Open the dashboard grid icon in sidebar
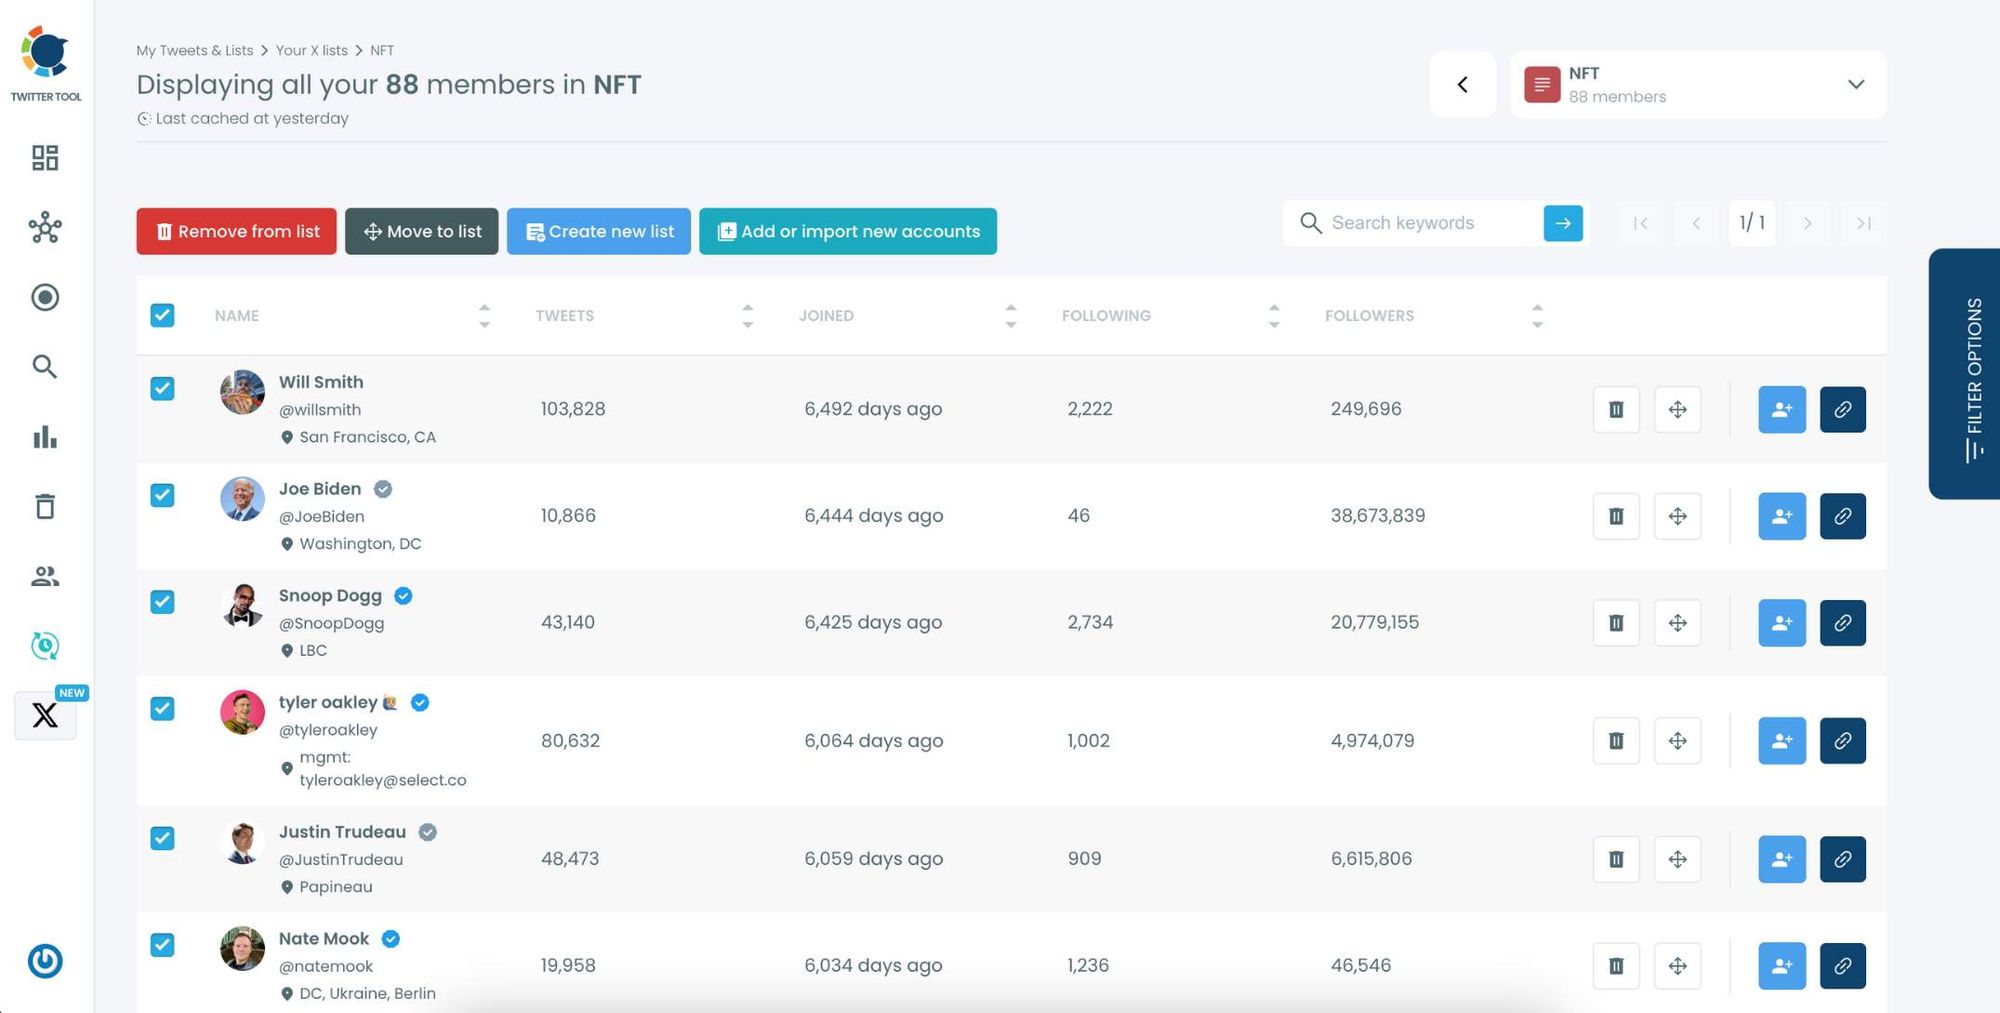The width and height of the screenshot is (2000, 1013). point(44,158)
